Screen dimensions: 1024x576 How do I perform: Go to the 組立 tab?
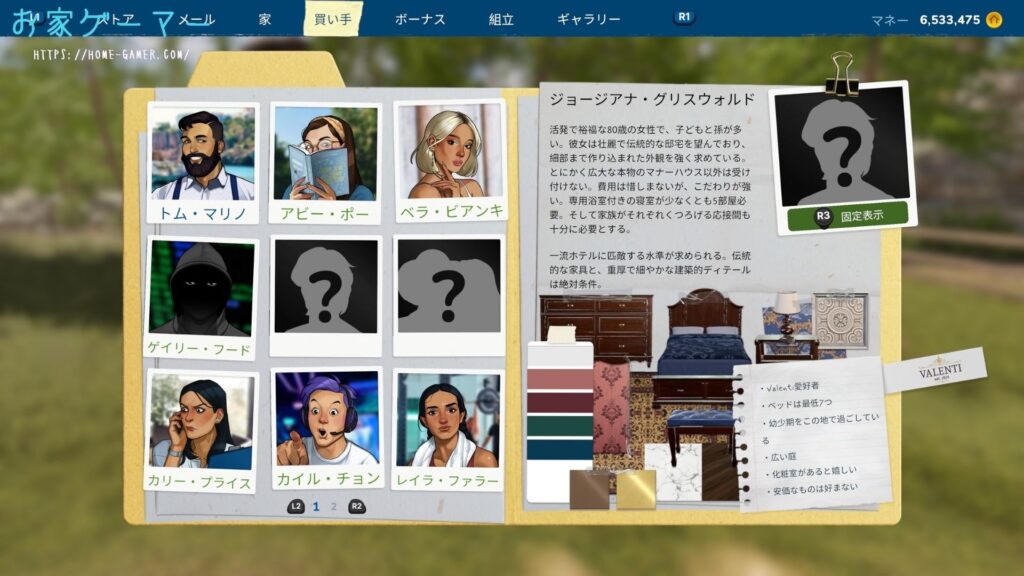(501, 20)
